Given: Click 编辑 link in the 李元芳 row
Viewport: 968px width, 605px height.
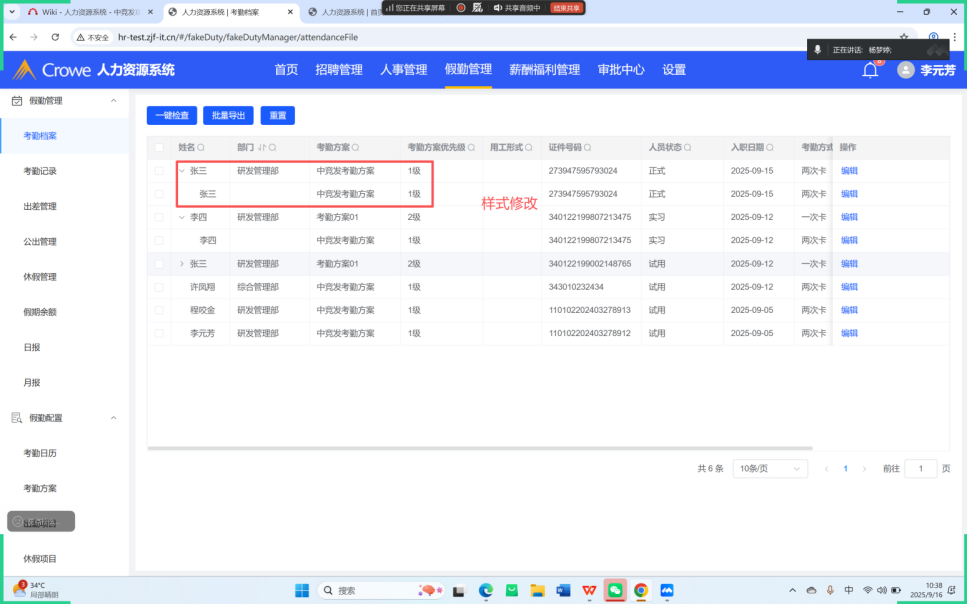Looking at the screenshot, I should point(849,333).
